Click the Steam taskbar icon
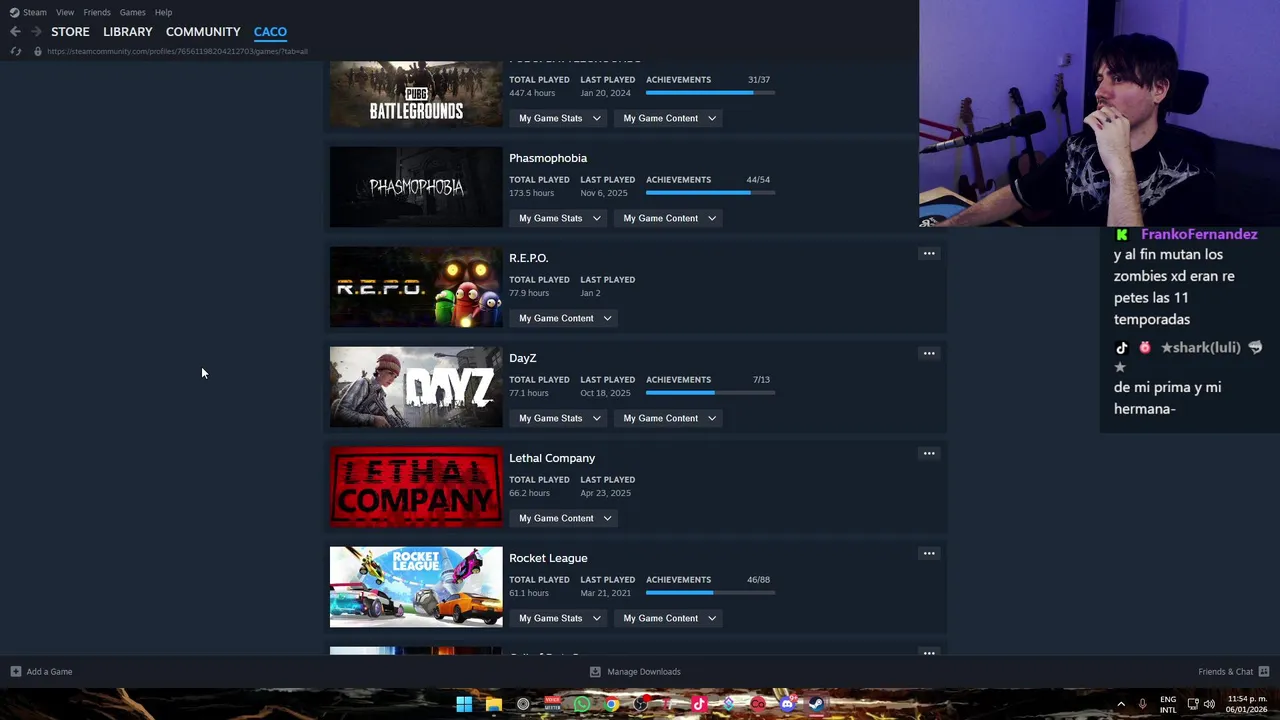This screenshot has width=1280, height=720. point(816,704)
